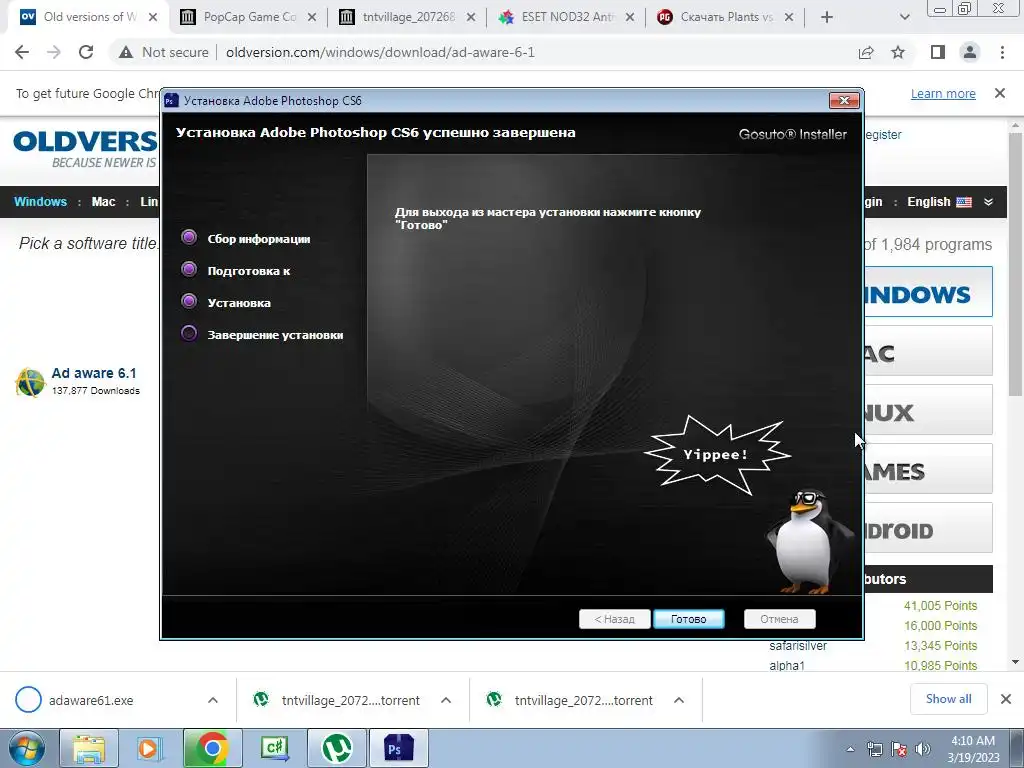Click the safarisilver contributor link
1024x768 pixels.
(x=798, y=646)
